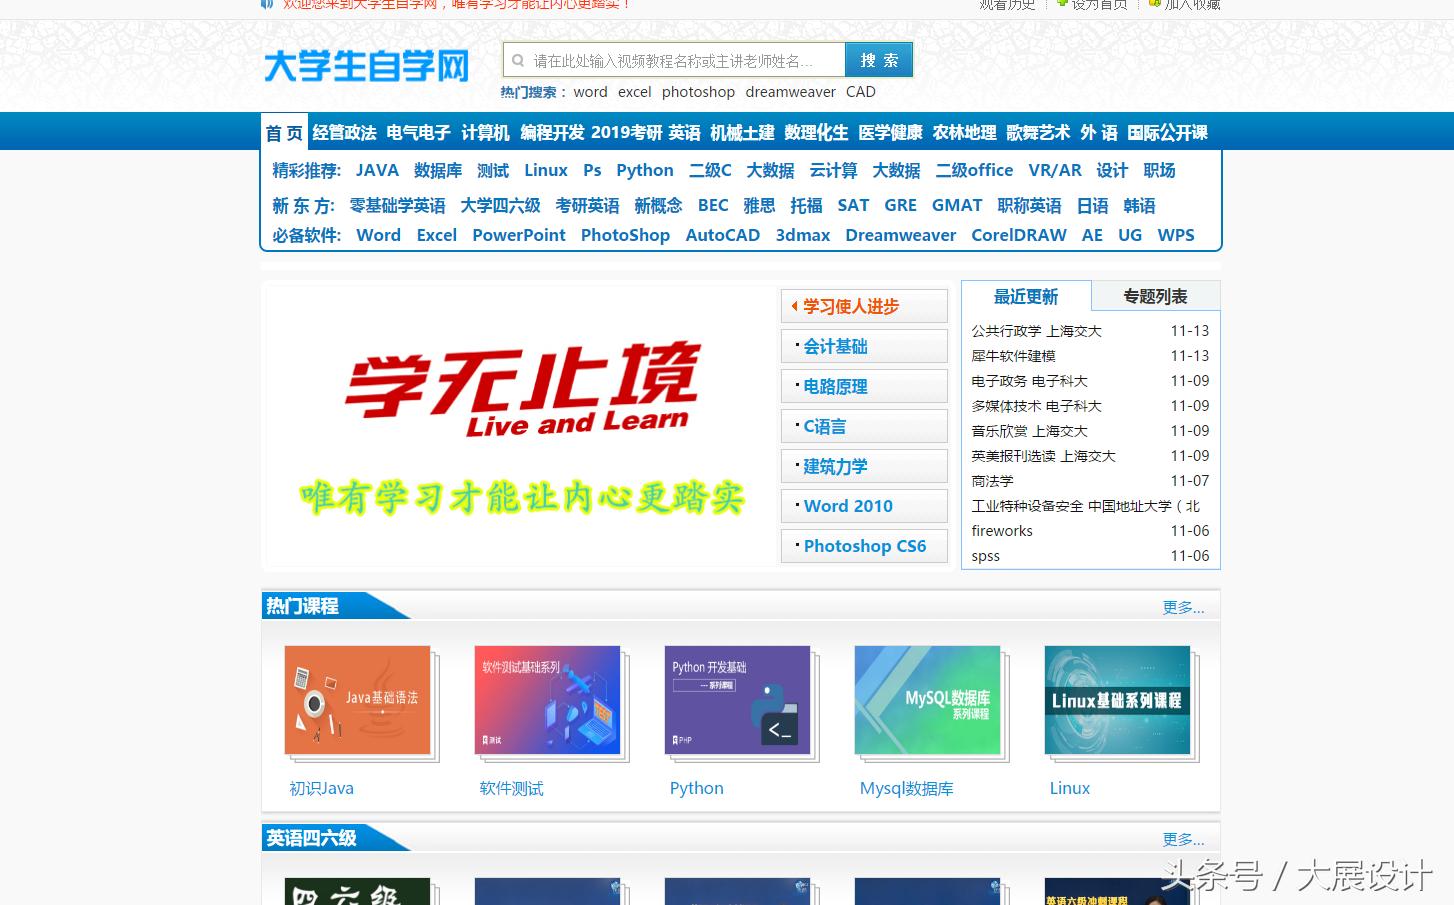Open the 初识Java course thumbnail

pos(357,700)
